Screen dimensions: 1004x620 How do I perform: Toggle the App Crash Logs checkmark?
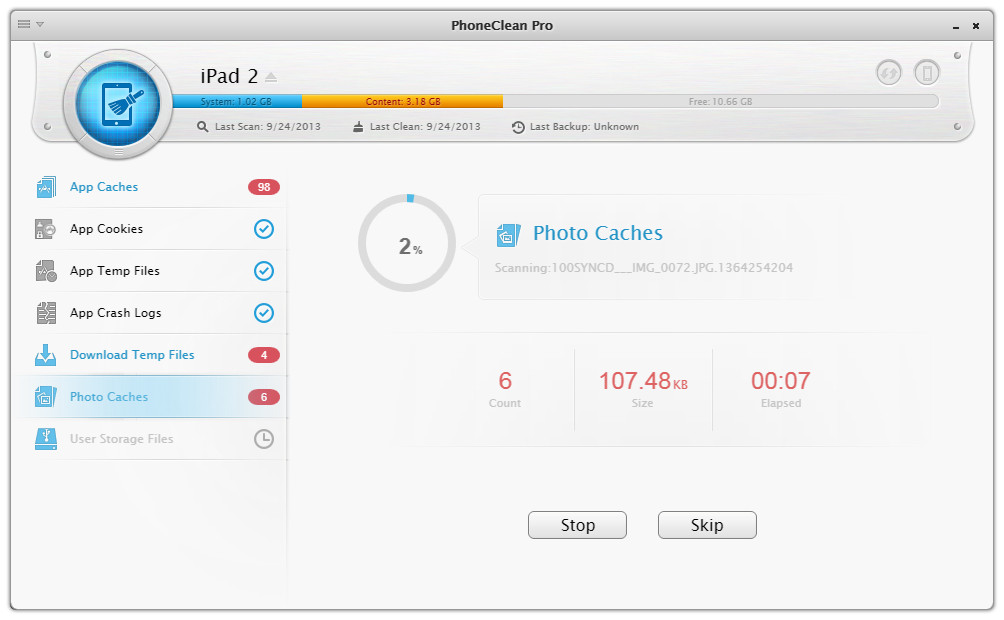(264, 313)
